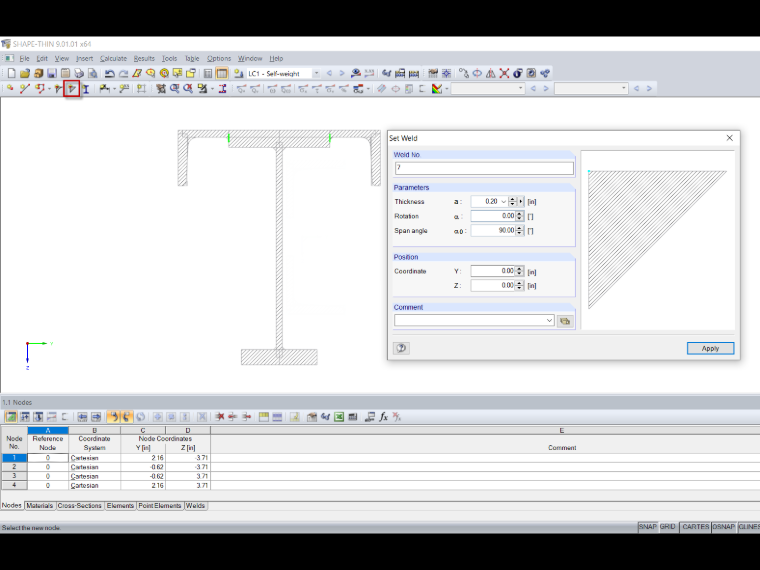This screenshot has height=570, width=760.
Task: Click the Reference Node cell of row 1
Action: pos(48,458)
